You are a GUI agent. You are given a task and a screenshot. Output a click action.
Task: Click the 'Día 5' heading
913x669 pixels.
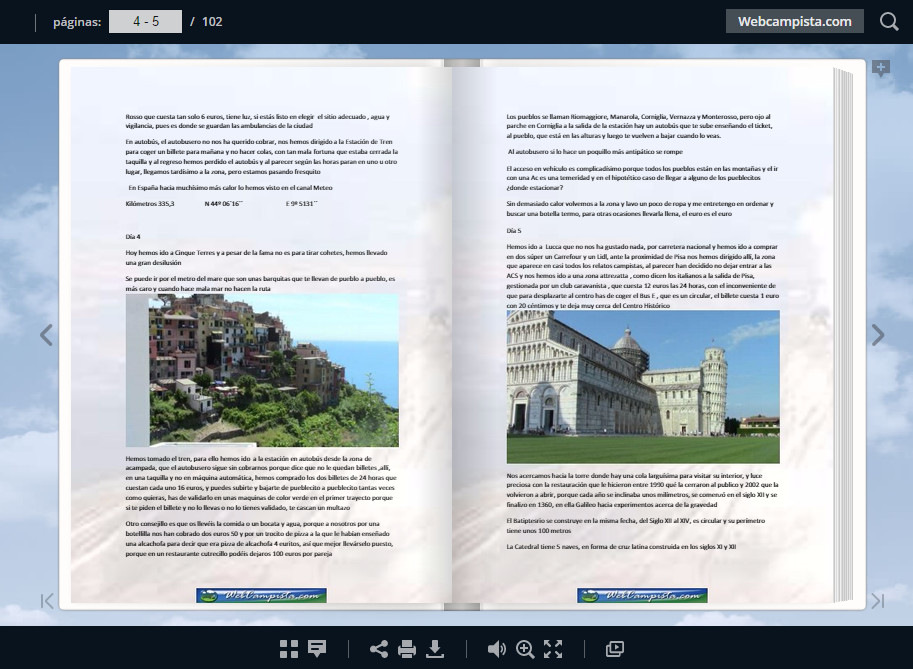pyautogui.click(x=514, y=231)
